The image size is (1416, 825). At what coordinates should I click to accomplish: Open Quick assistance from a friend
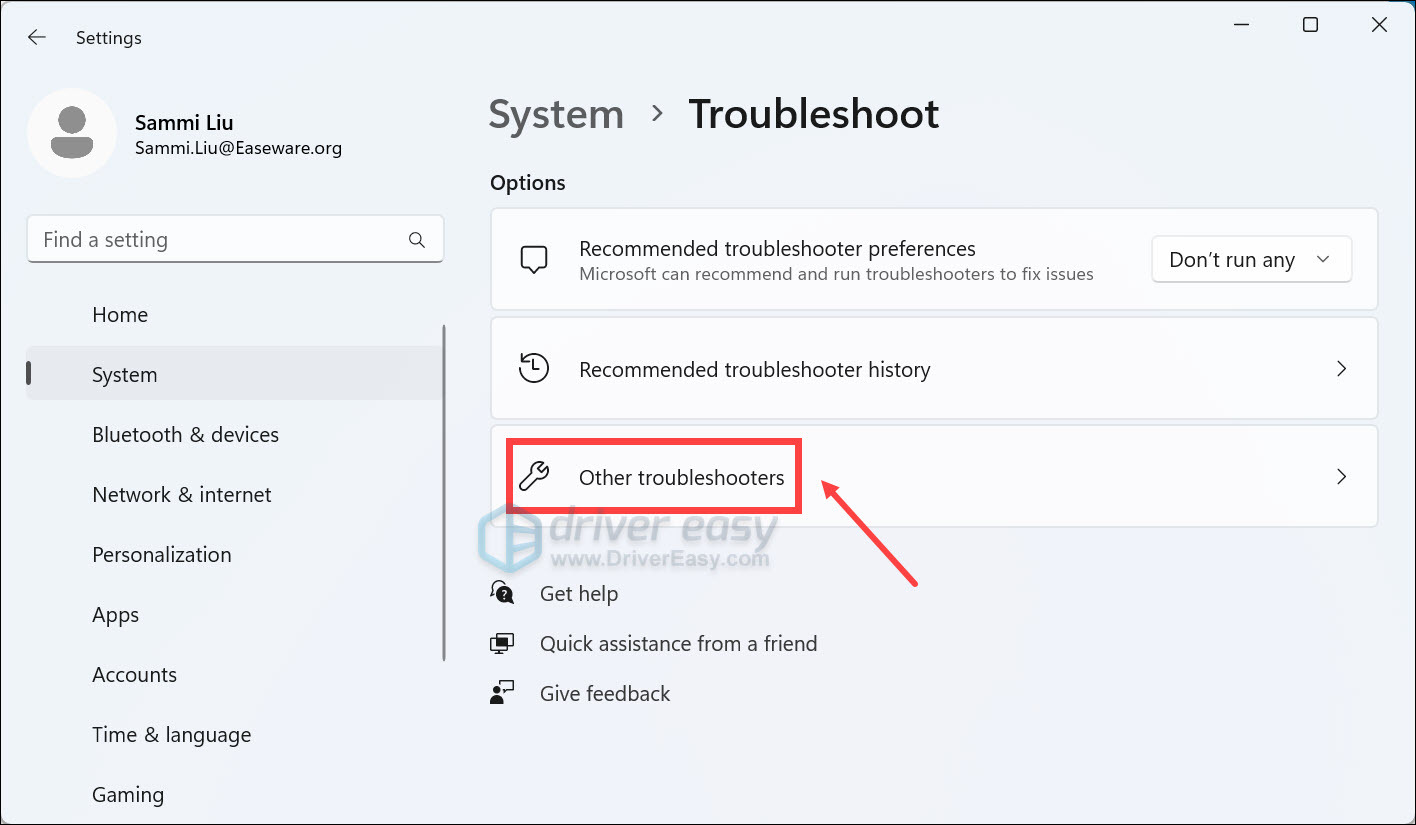pos(679,644)
